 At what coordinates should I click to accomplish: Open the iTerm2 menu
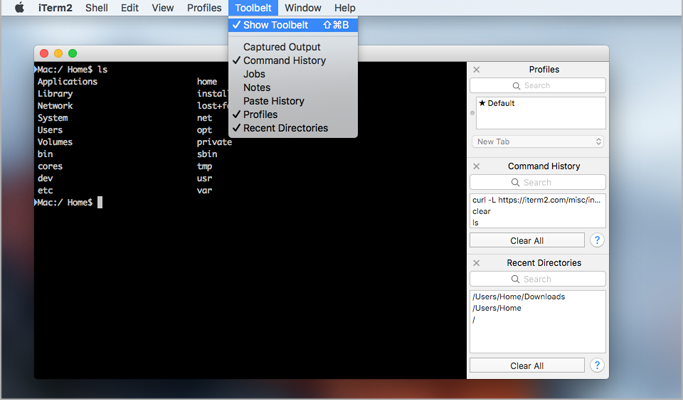click(x=55, y=8)
